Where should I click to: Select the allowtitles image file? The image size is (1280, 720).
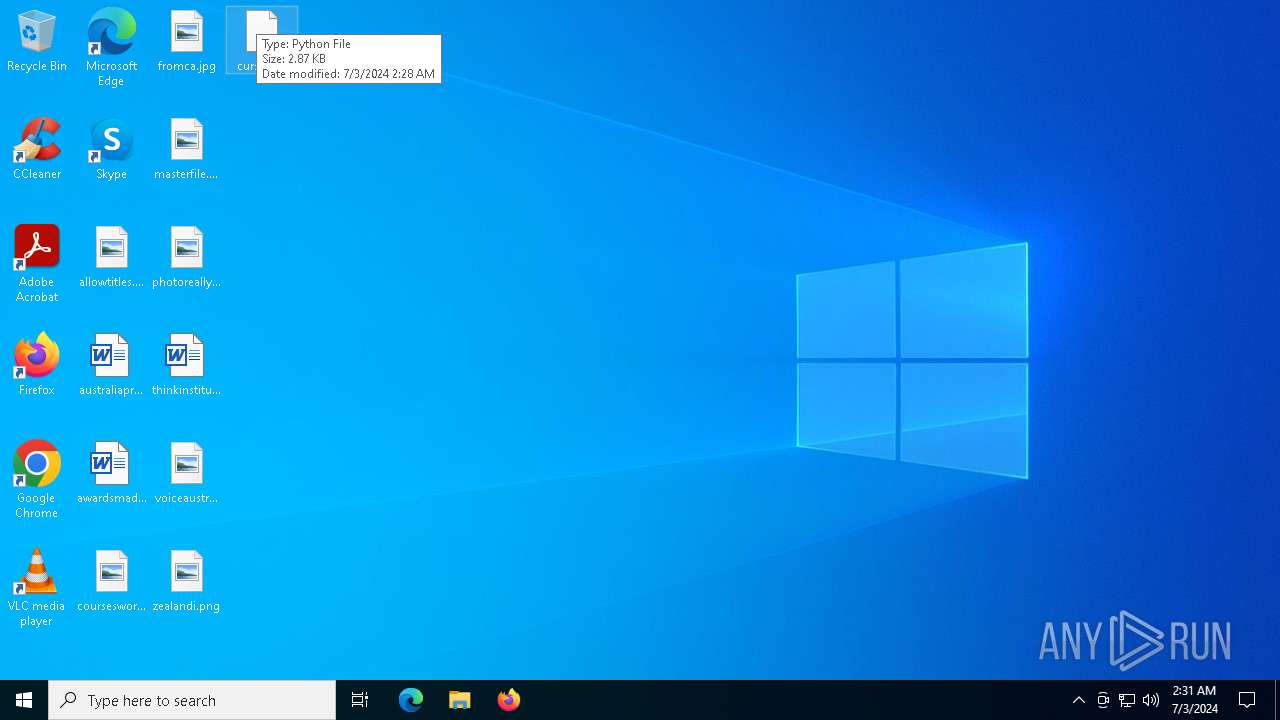111,257
